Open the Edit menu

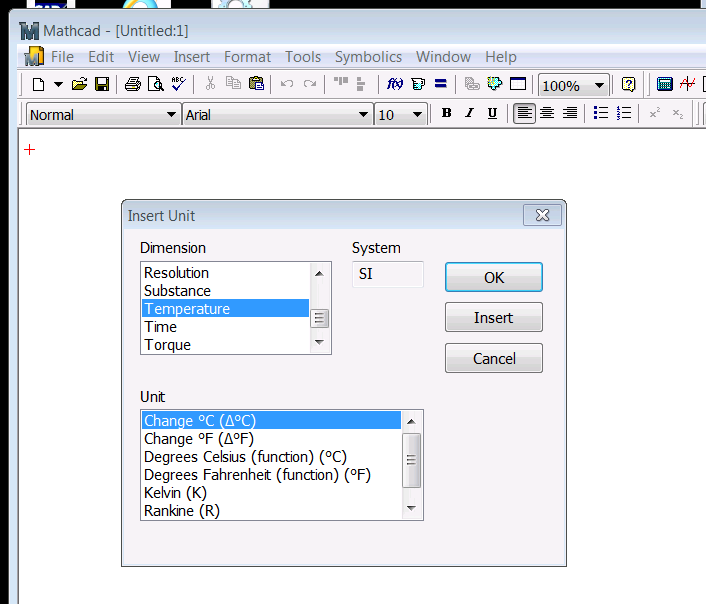(101, 57)
